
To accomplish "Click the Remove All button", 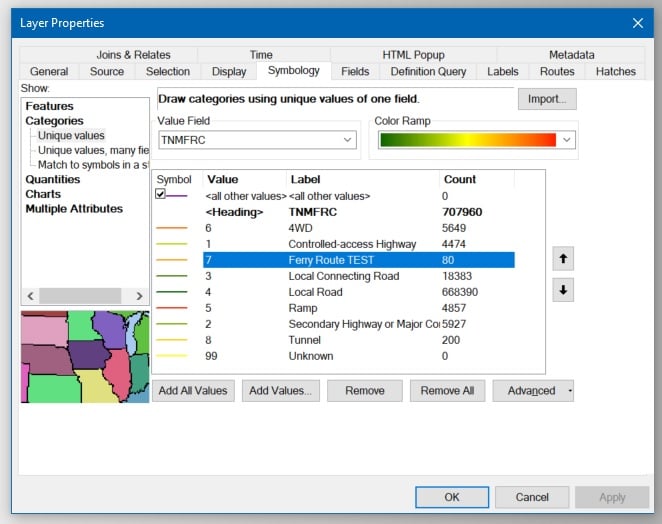I will coord(447,391).
